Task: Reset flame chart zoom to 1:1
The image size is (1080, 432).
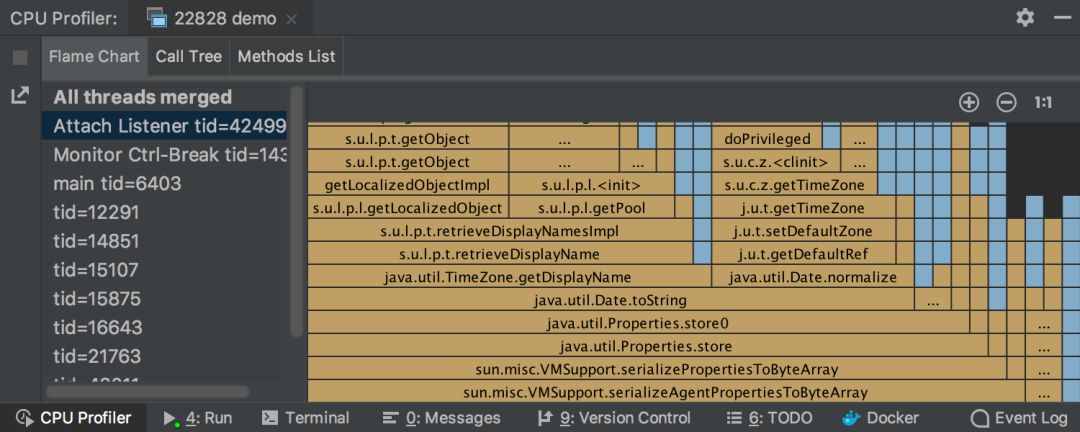Action: pos(1043,102)
